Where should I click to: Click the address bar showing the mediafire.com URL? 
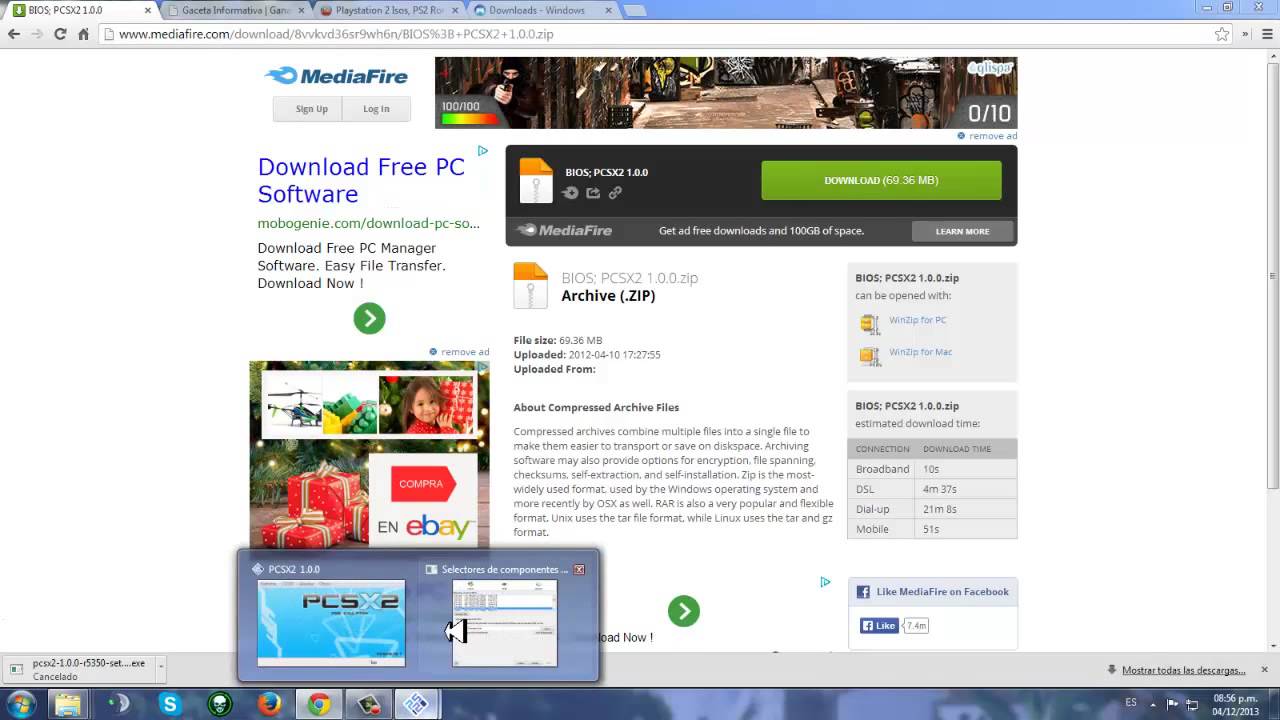[660, 34]
